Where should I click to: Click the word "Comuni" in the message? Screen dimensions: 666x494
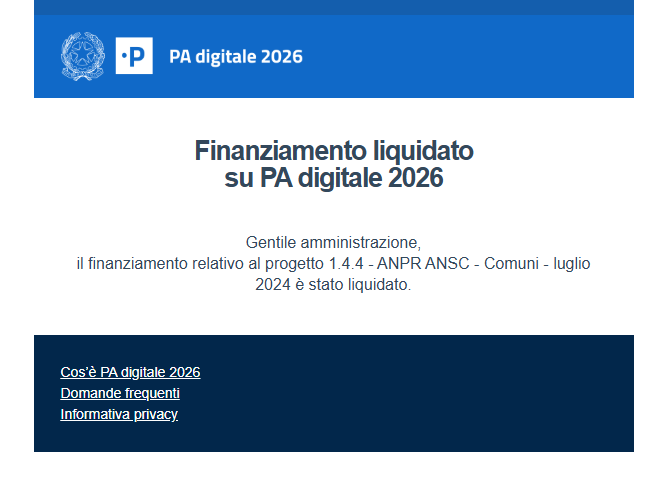coord(516,264)
